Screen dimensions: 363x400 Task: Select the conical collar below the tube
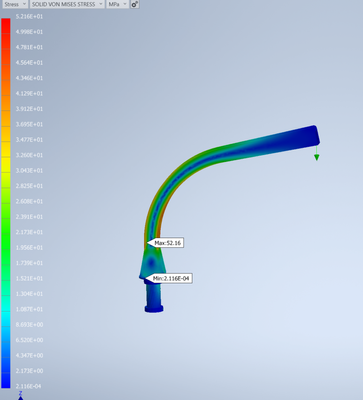click(152, 264)
